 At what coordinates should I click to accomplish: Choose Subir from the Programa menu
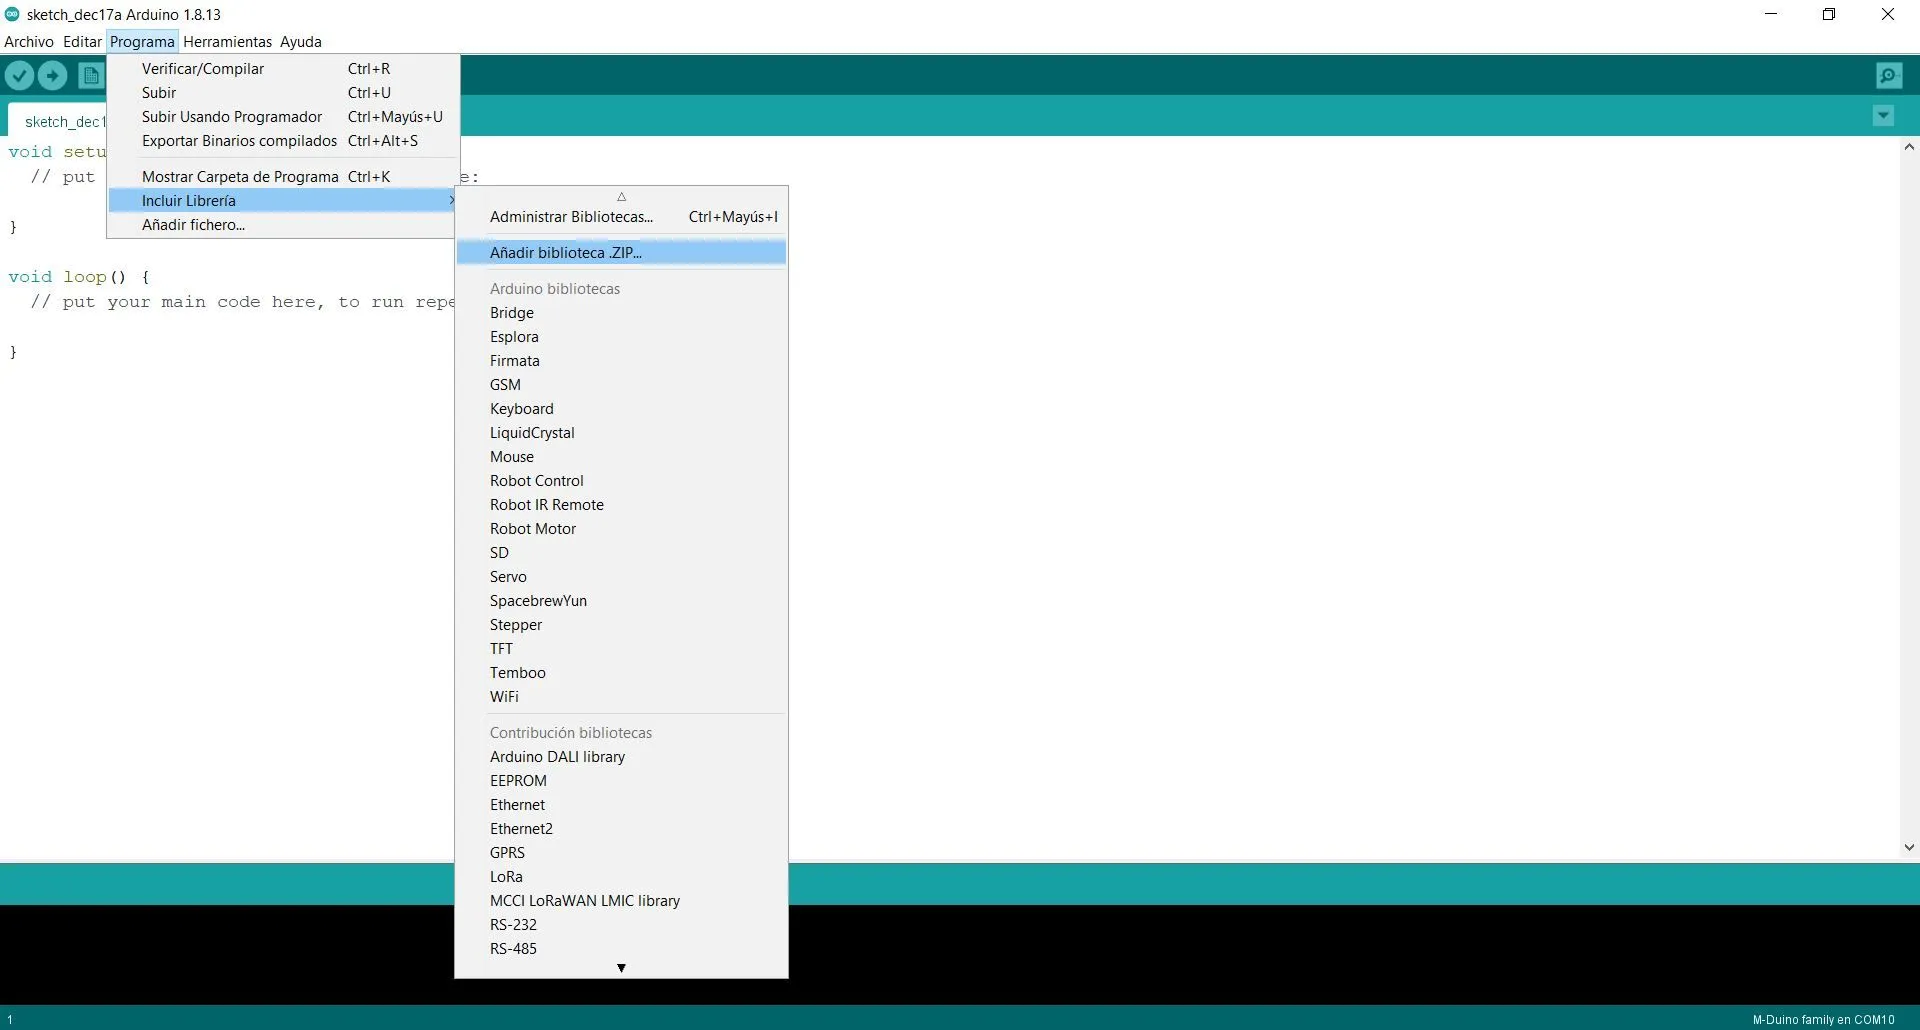283,93
